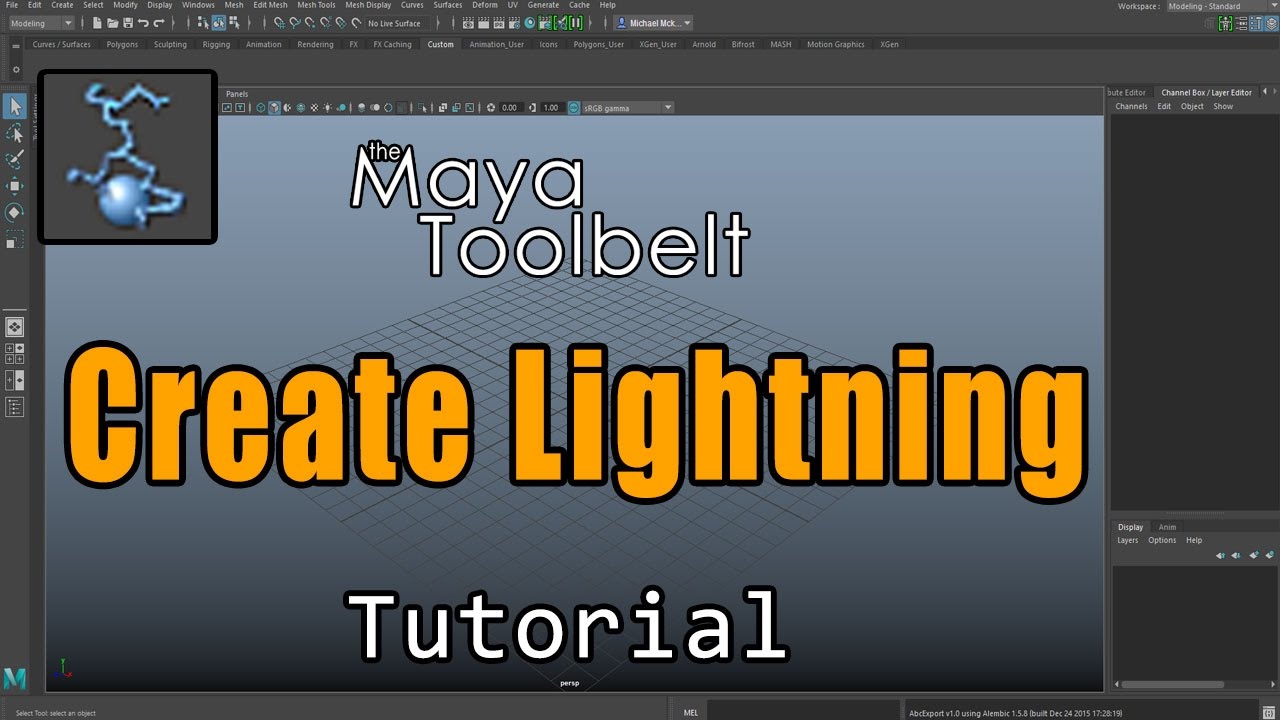Switch to the MASH shelf tab
1280x720 pixels.
[x=780, y=45]
